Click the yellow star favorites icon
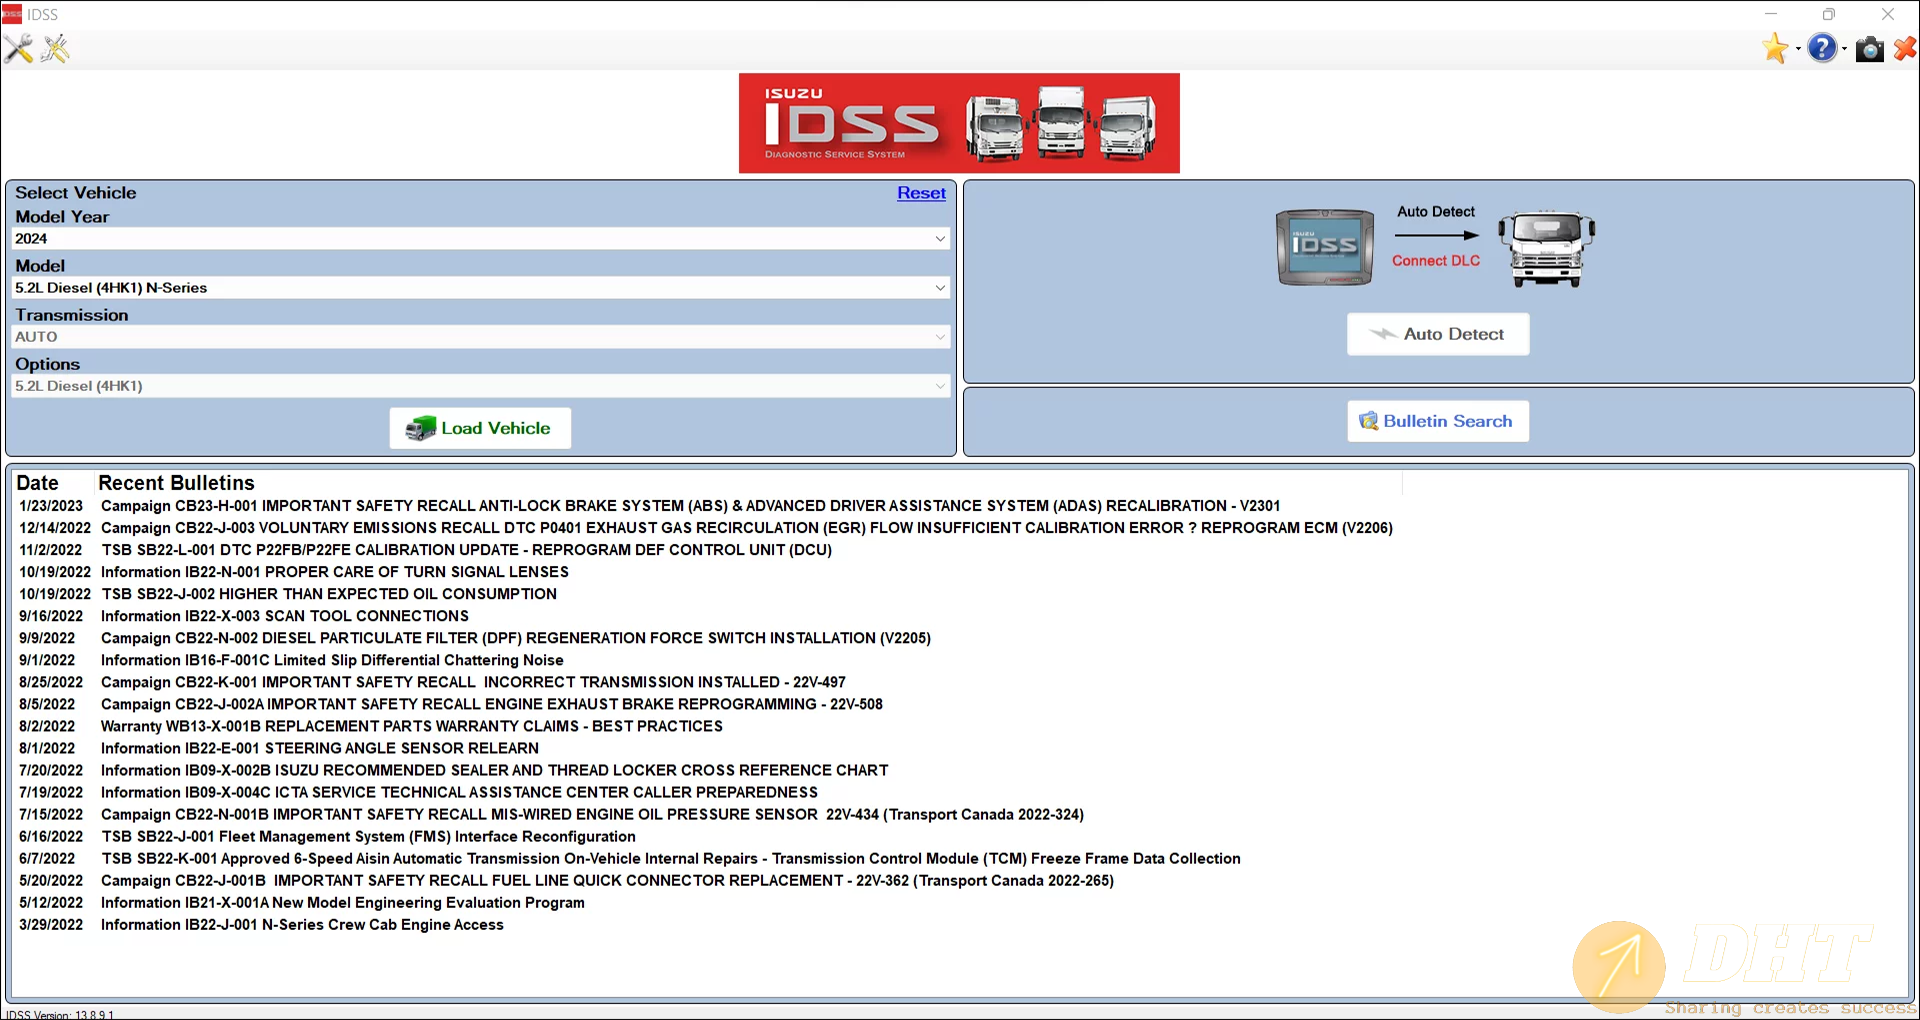The height and width of the screenshot is (1020, 1920). (x=1775, y=48)
